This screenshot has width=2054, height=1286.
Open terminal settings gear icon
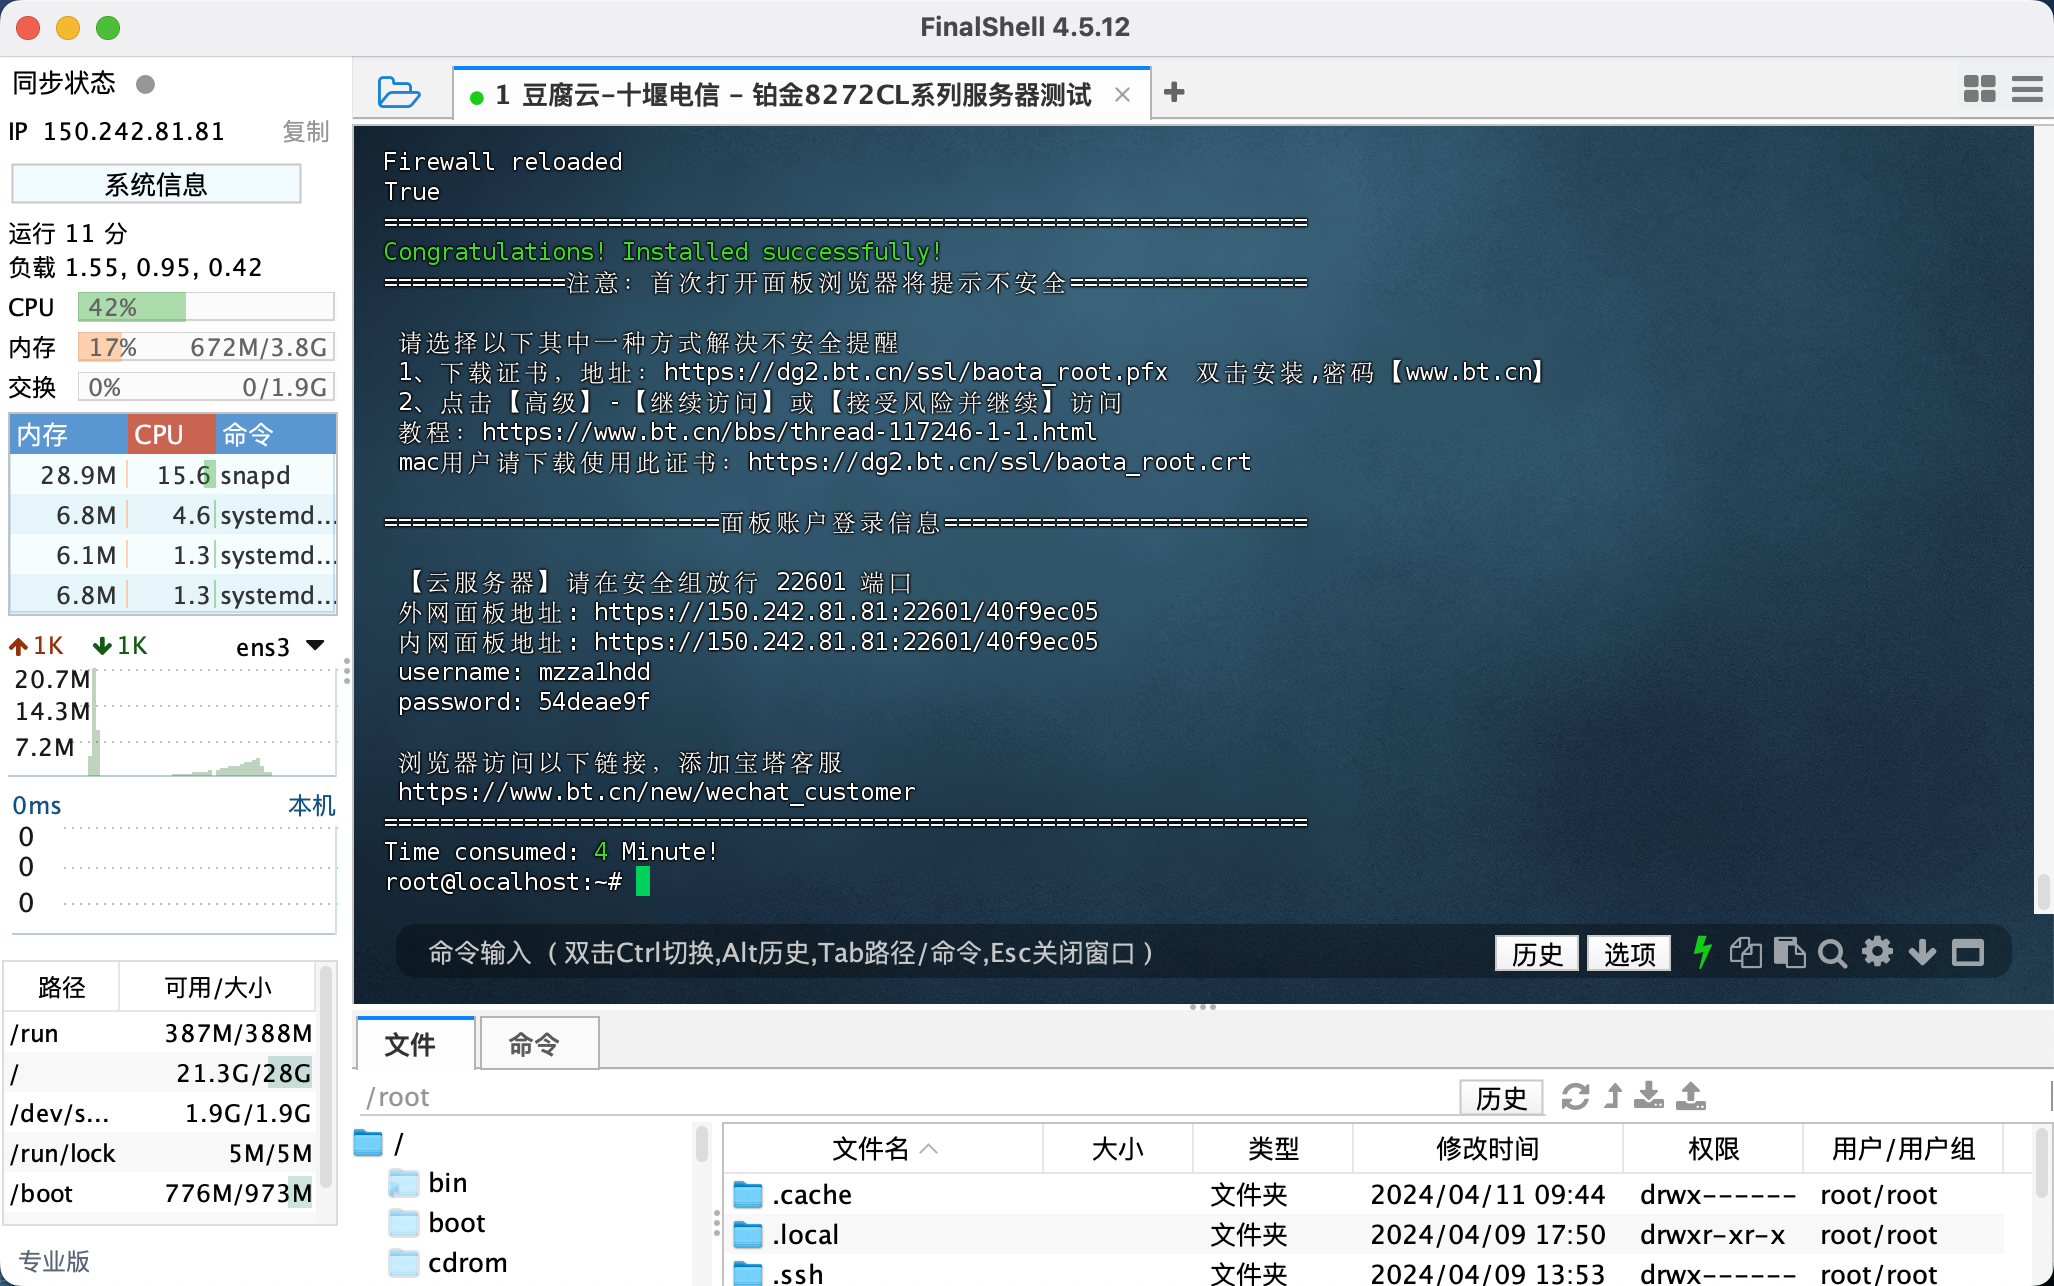pos(1877,951)
